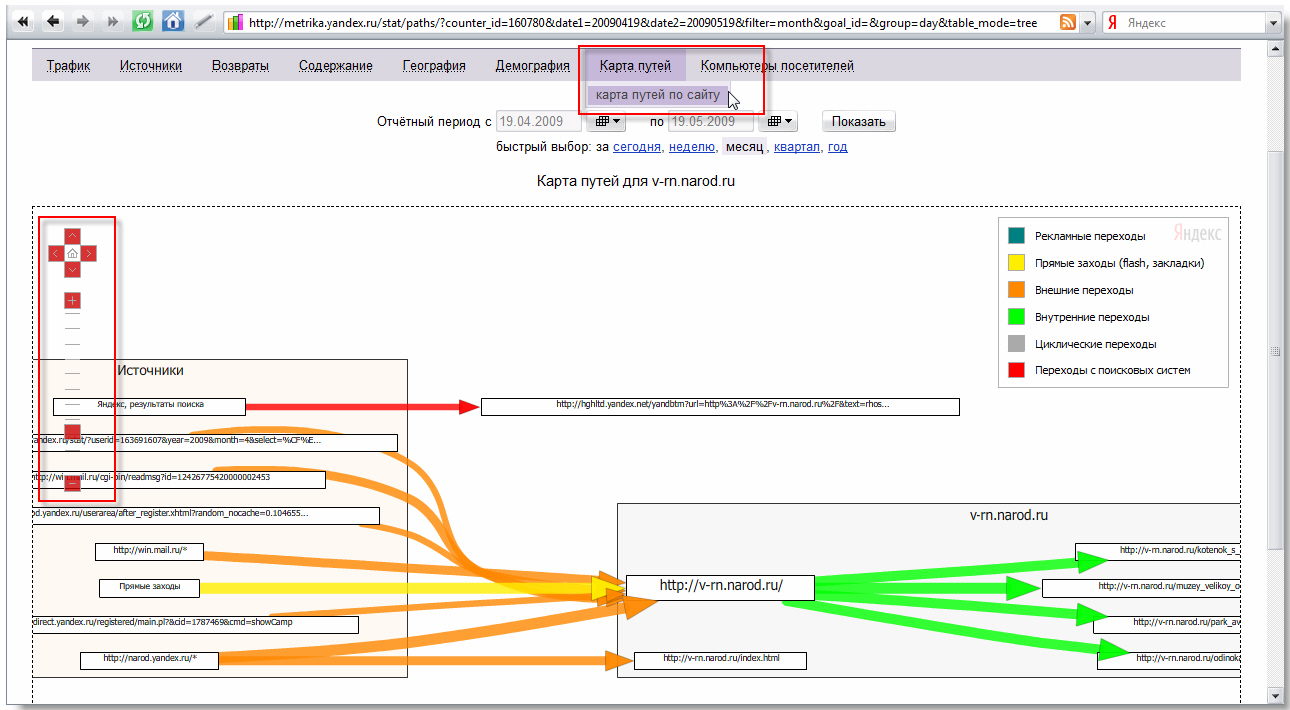Image resolution: width=1290 pixels, height=710 pixels.
Task: Open the Источники menu
Action: click(x=151, y=66)
